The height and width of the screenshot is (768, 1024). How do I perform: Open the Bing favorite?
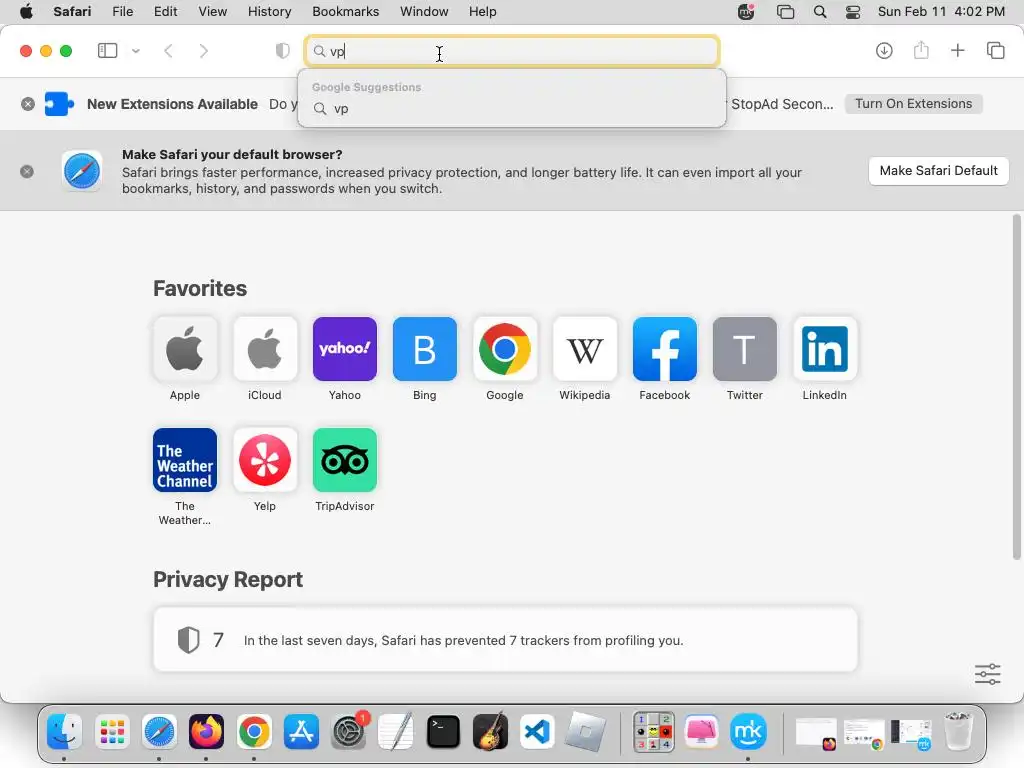click(424, 349)
